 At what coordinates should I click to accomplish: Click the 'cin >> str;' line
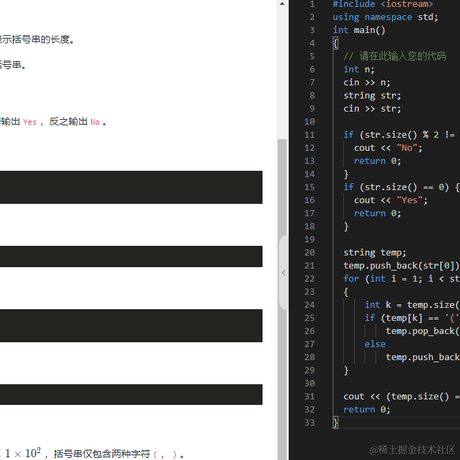372,108
